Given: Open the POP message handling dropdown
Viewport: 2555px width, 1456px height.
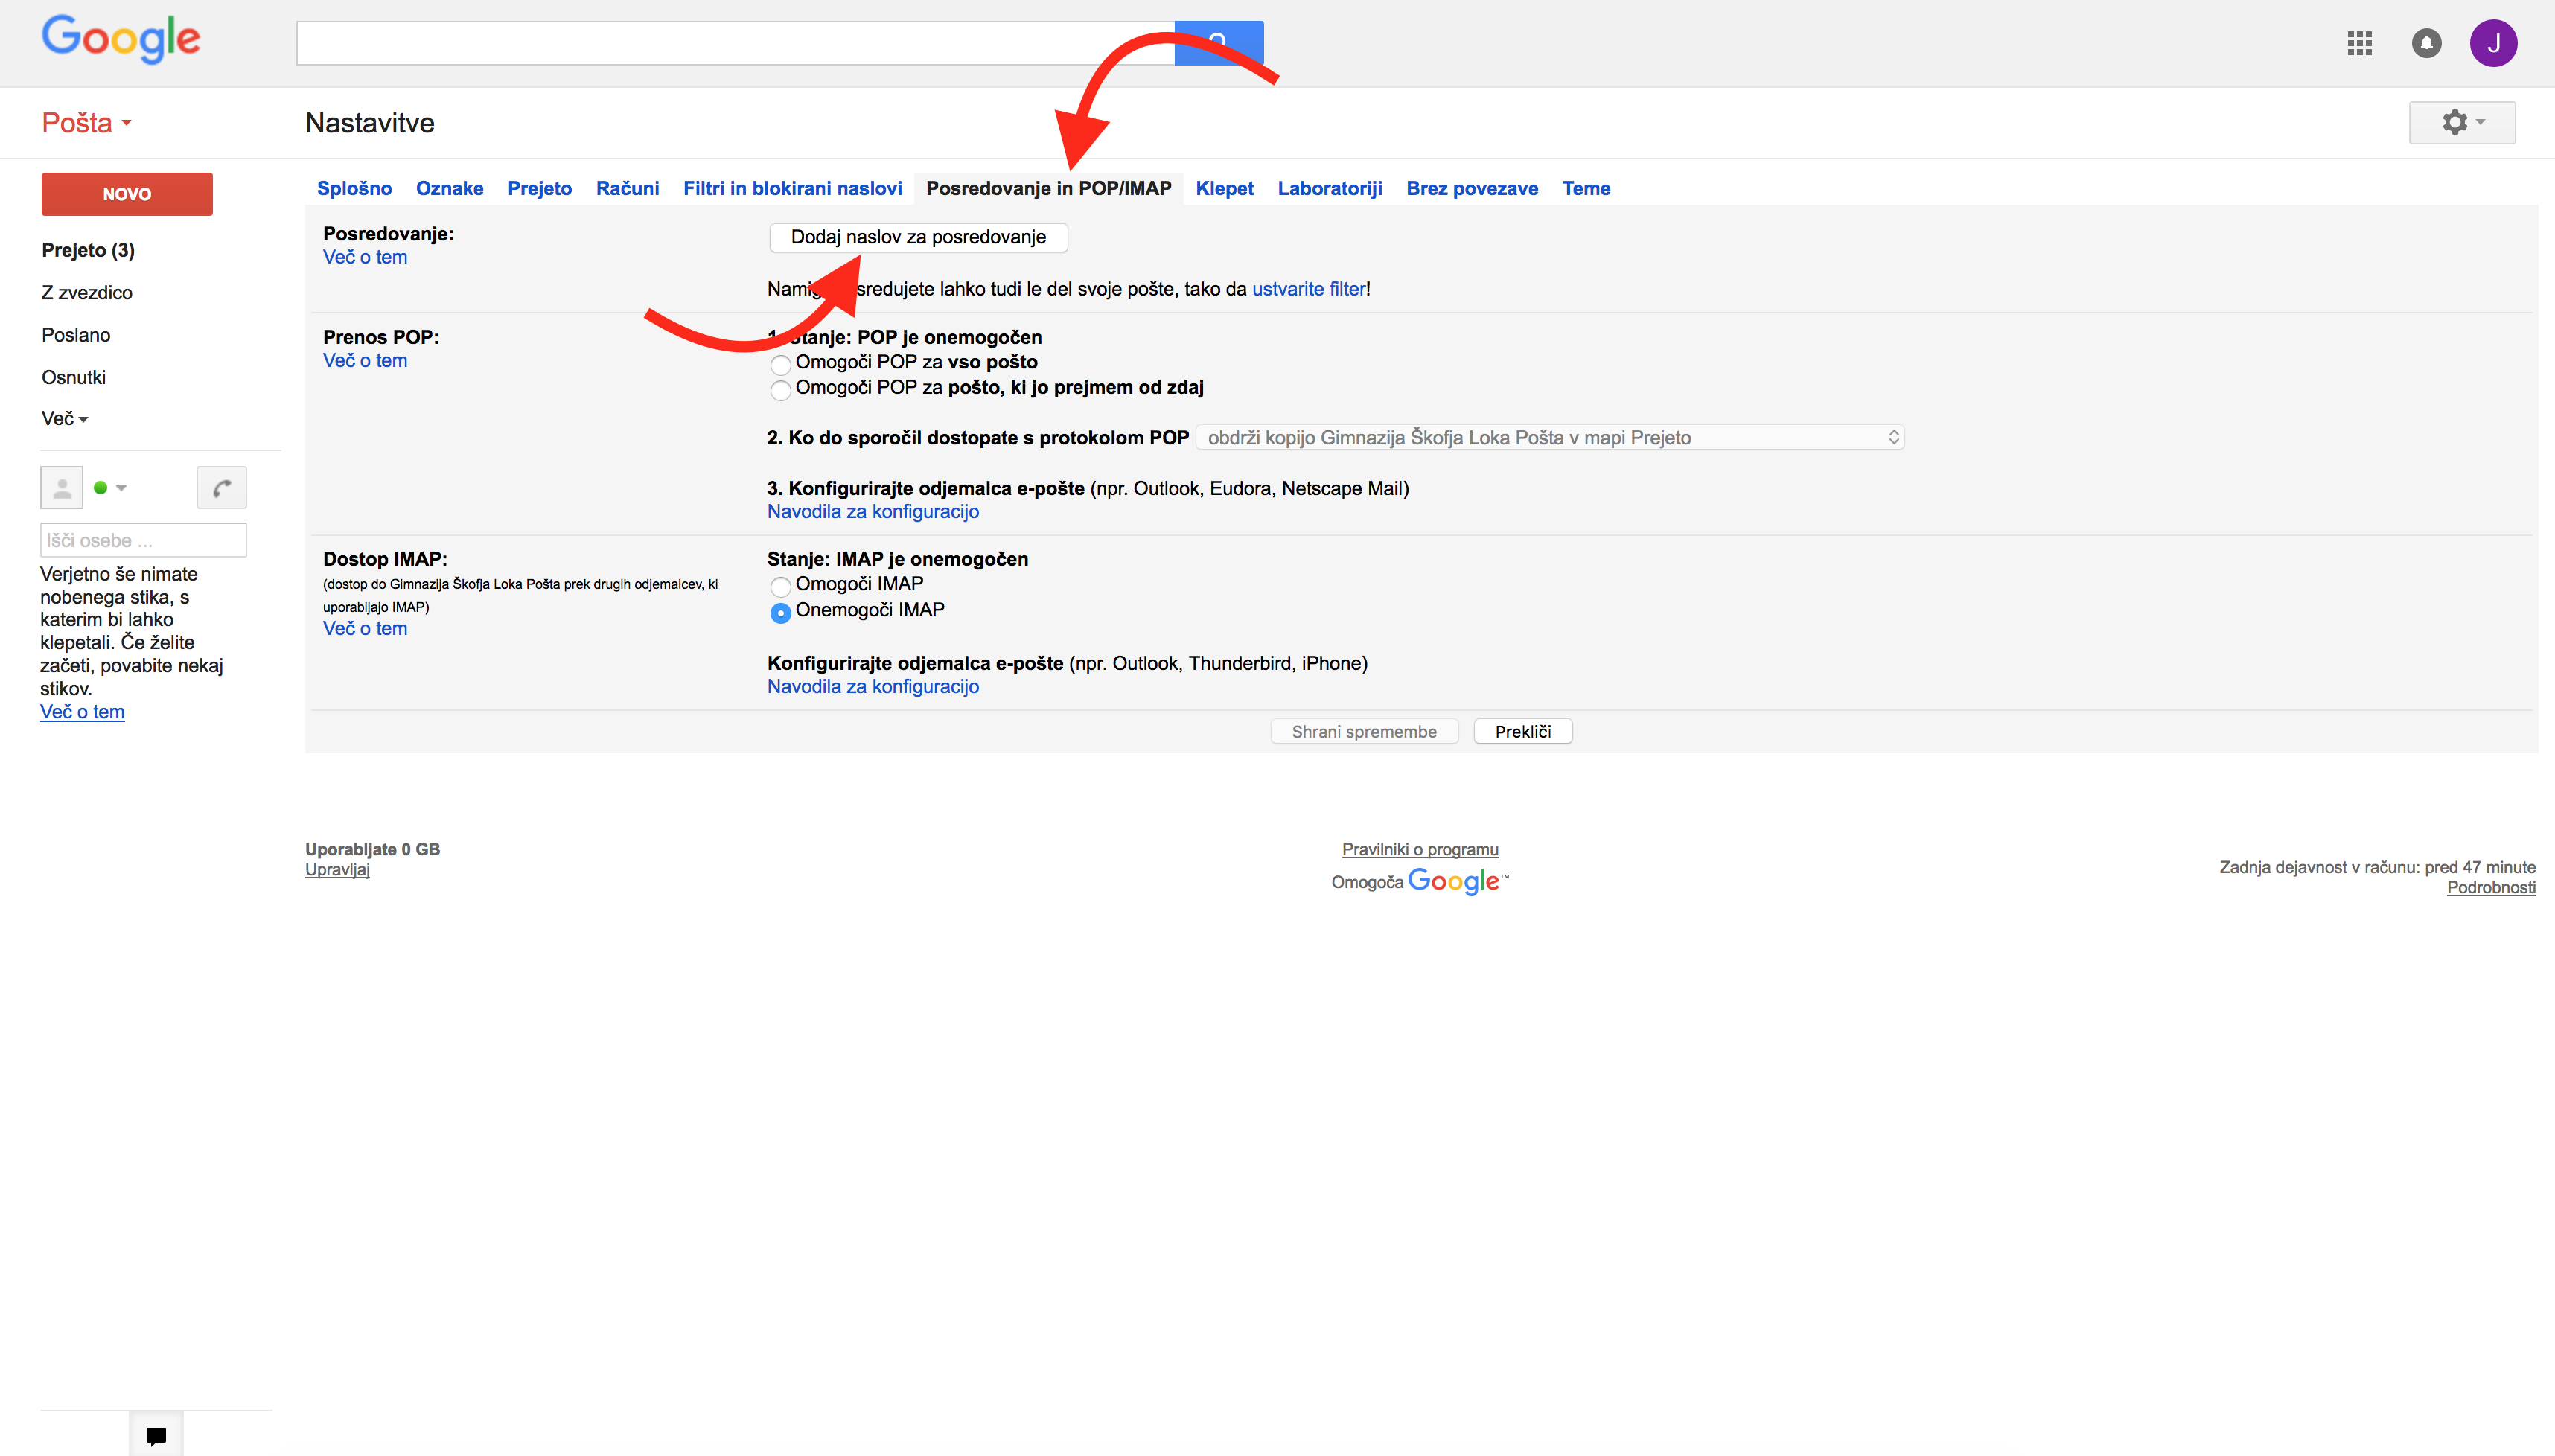Looking at the screenshot, I should pyautogui.click(x=1550, y=438).
